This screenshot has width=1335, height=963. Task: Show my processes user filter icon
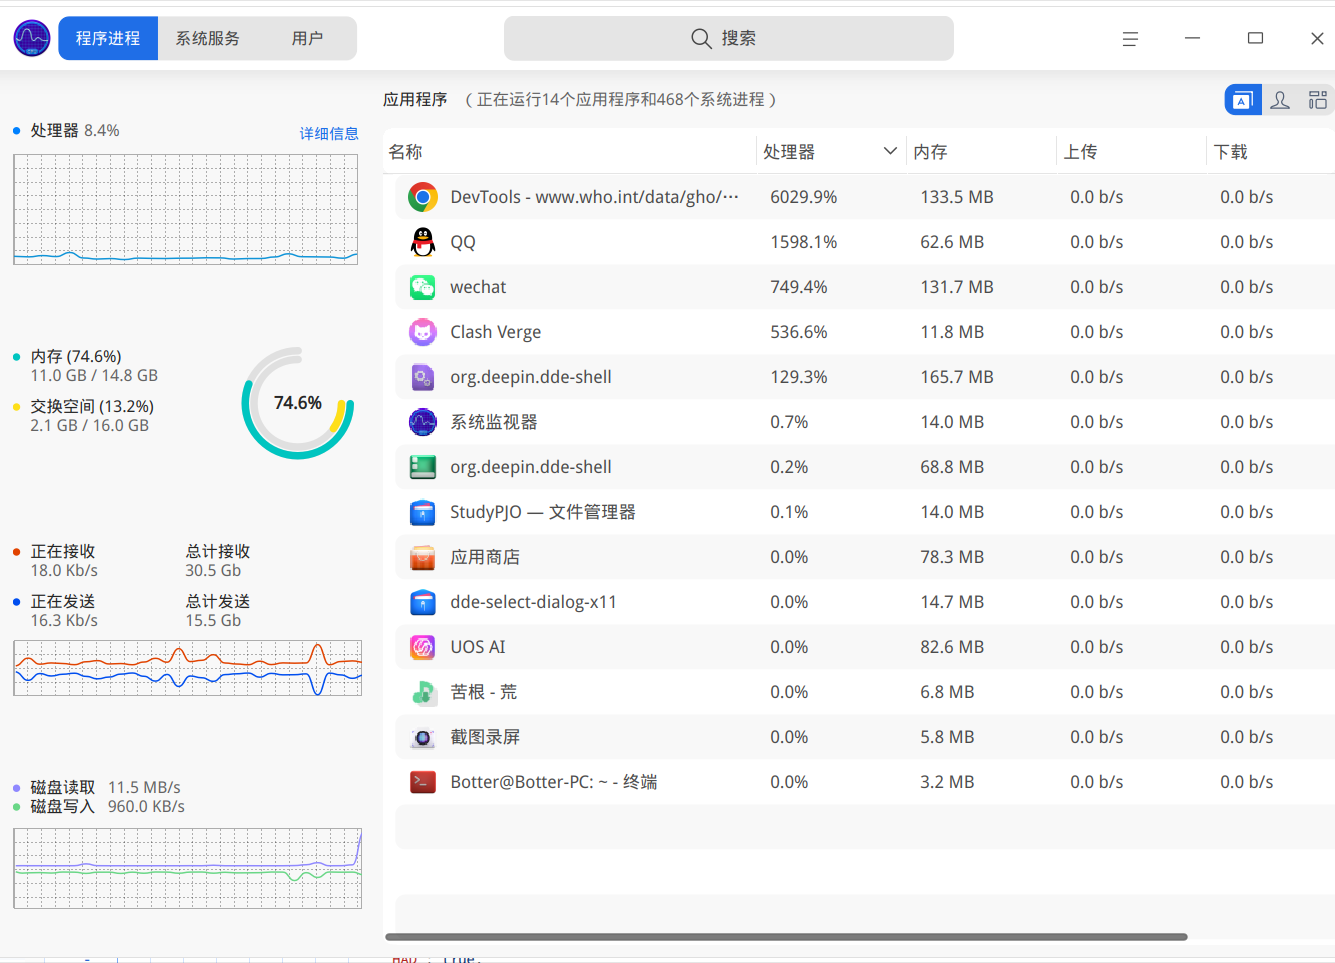pos(1280,100)
